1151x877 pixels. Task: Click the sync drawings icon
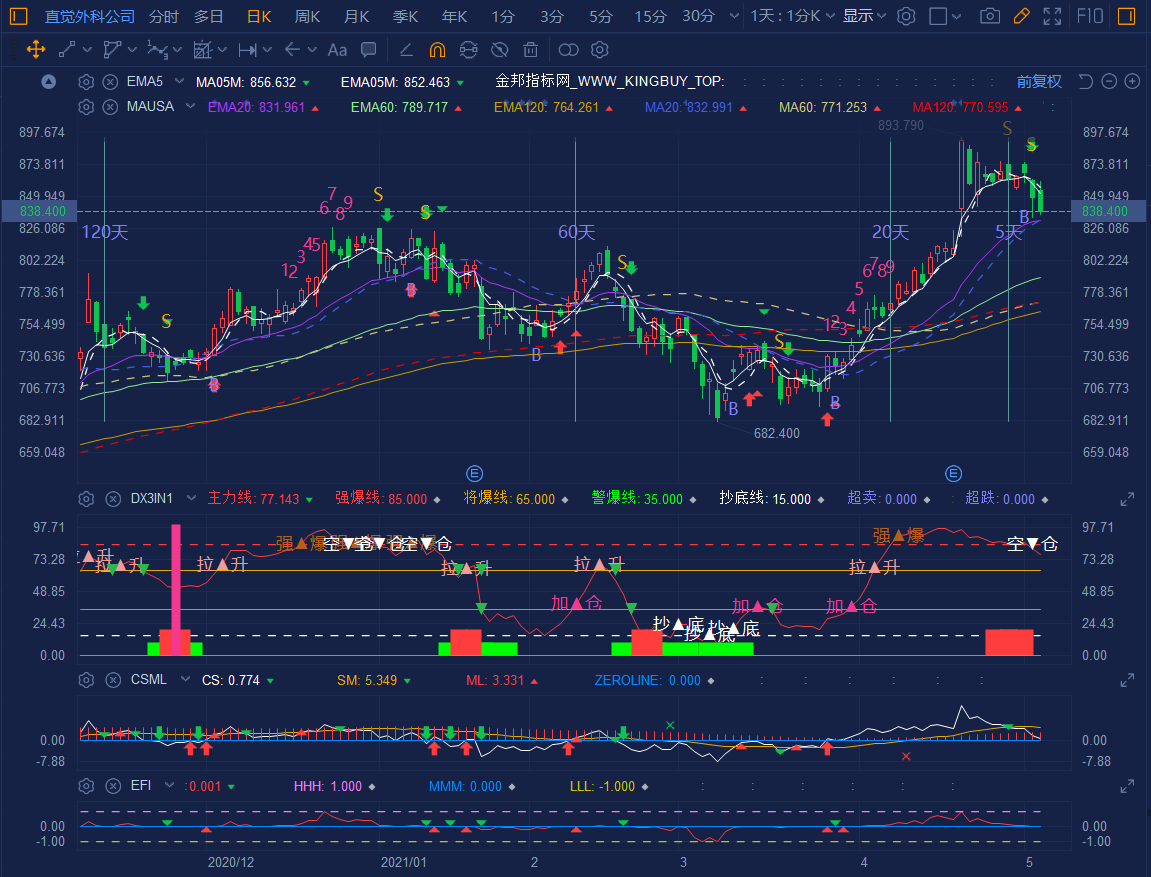point(468,50)
